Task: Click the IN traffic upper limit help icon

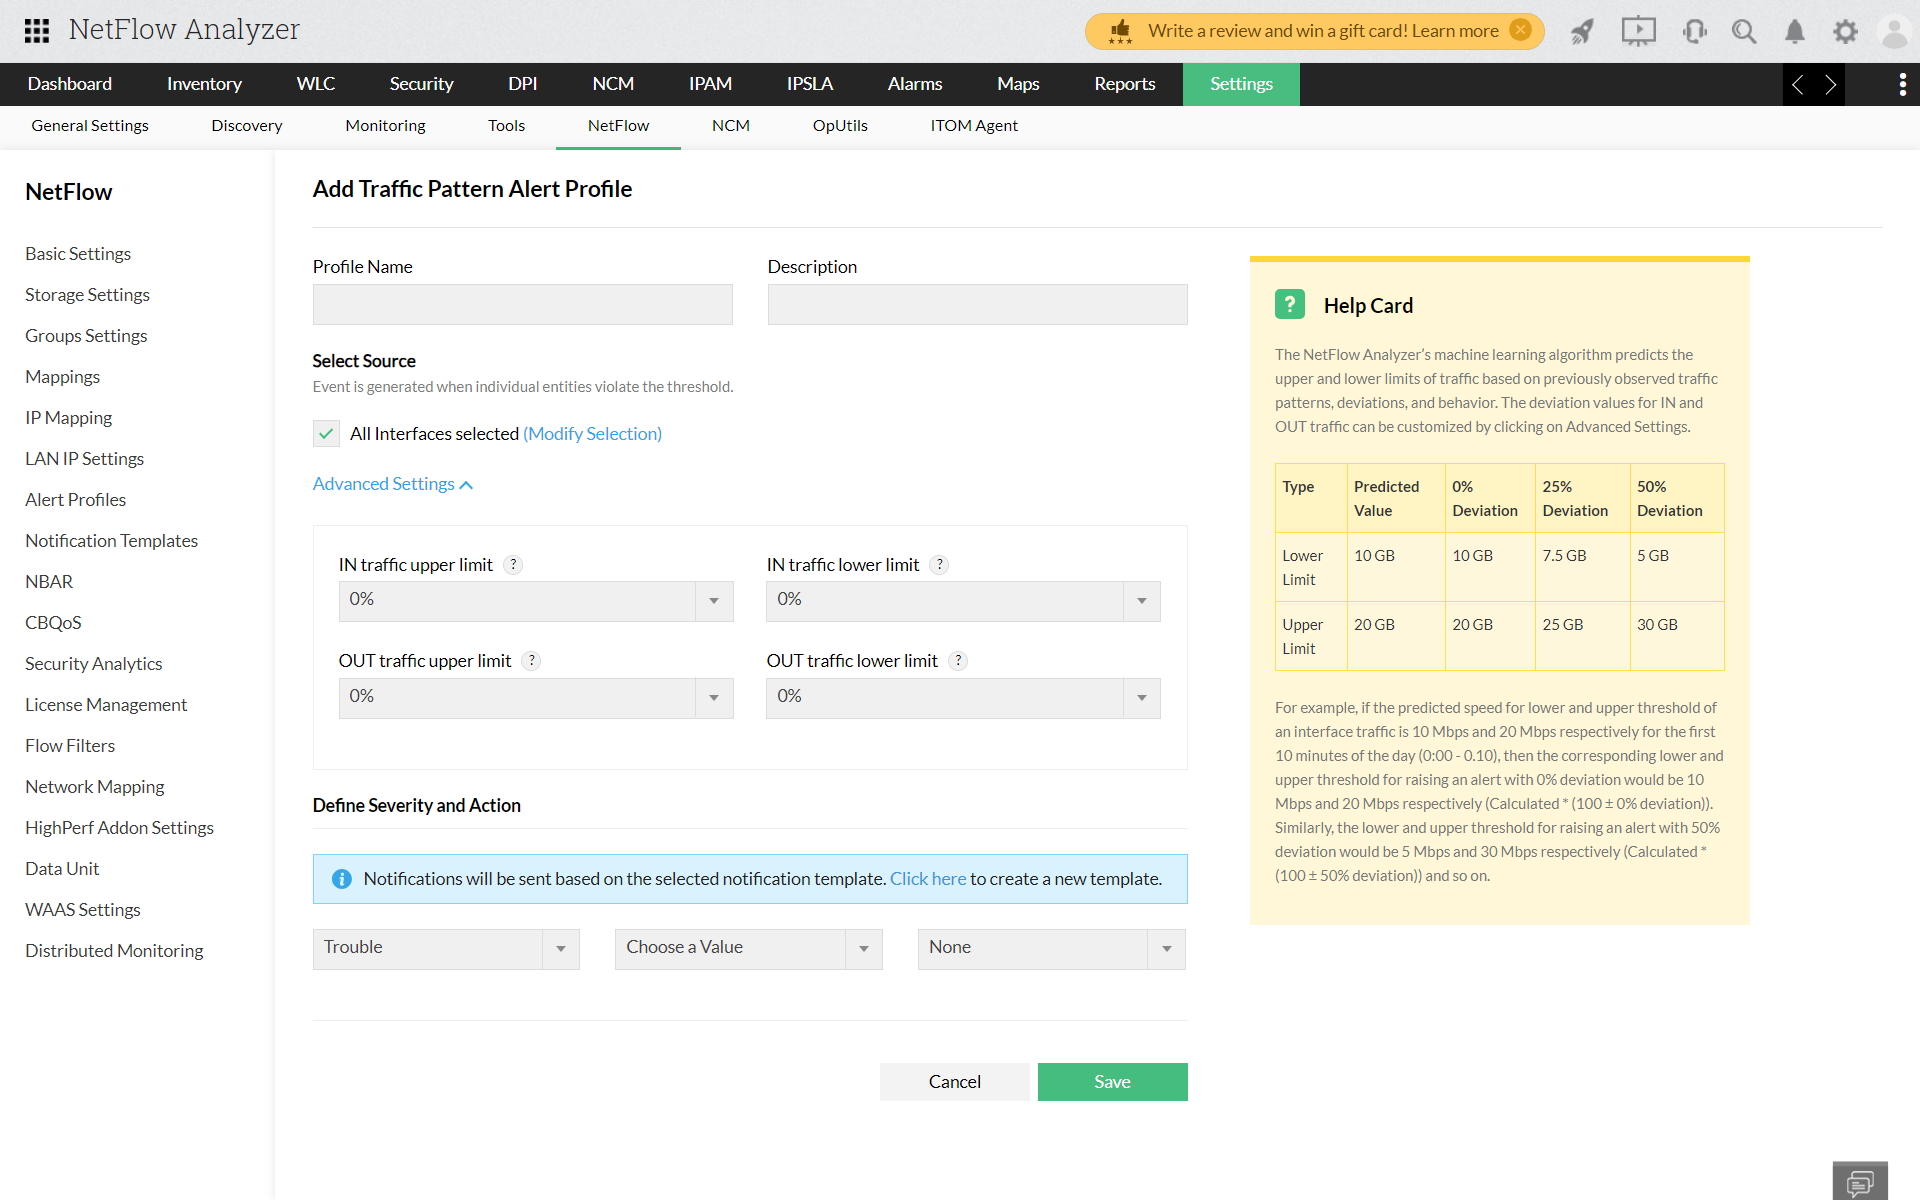Action: tap(513, 564)
